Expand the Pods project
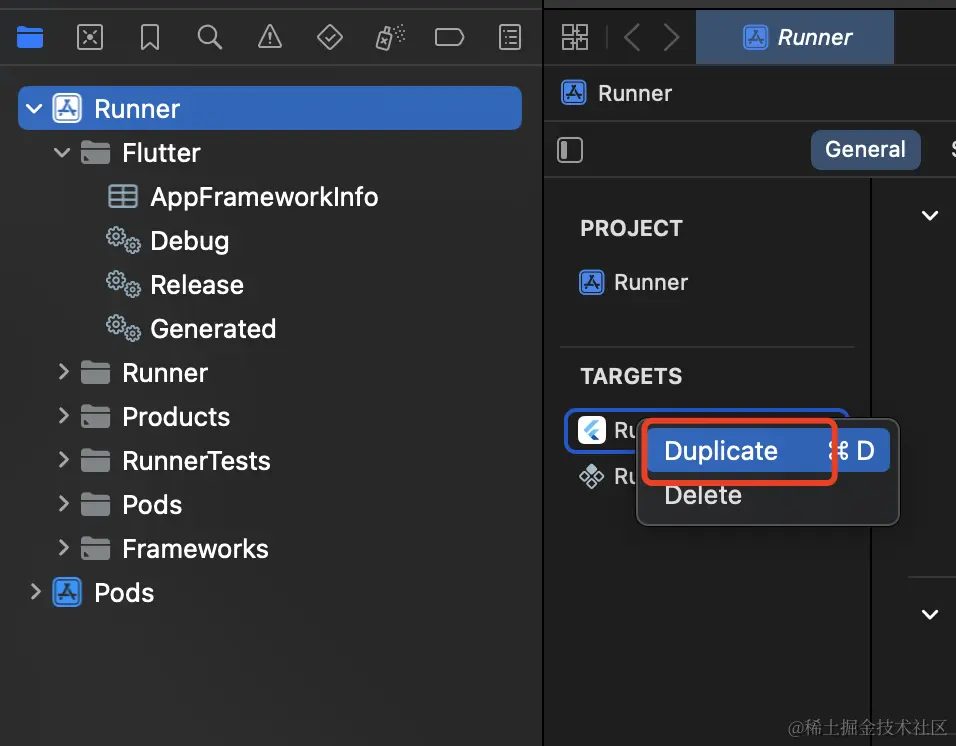The width and height of the screenshot is (956, 746). [35, 592]
